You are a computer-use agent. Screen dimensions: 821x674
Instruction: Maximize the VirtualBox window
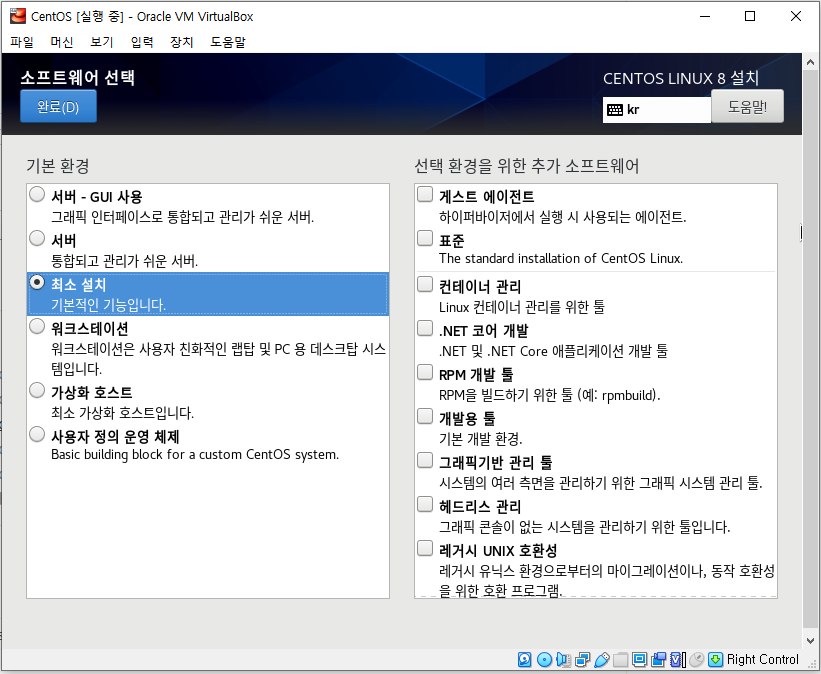750,16
